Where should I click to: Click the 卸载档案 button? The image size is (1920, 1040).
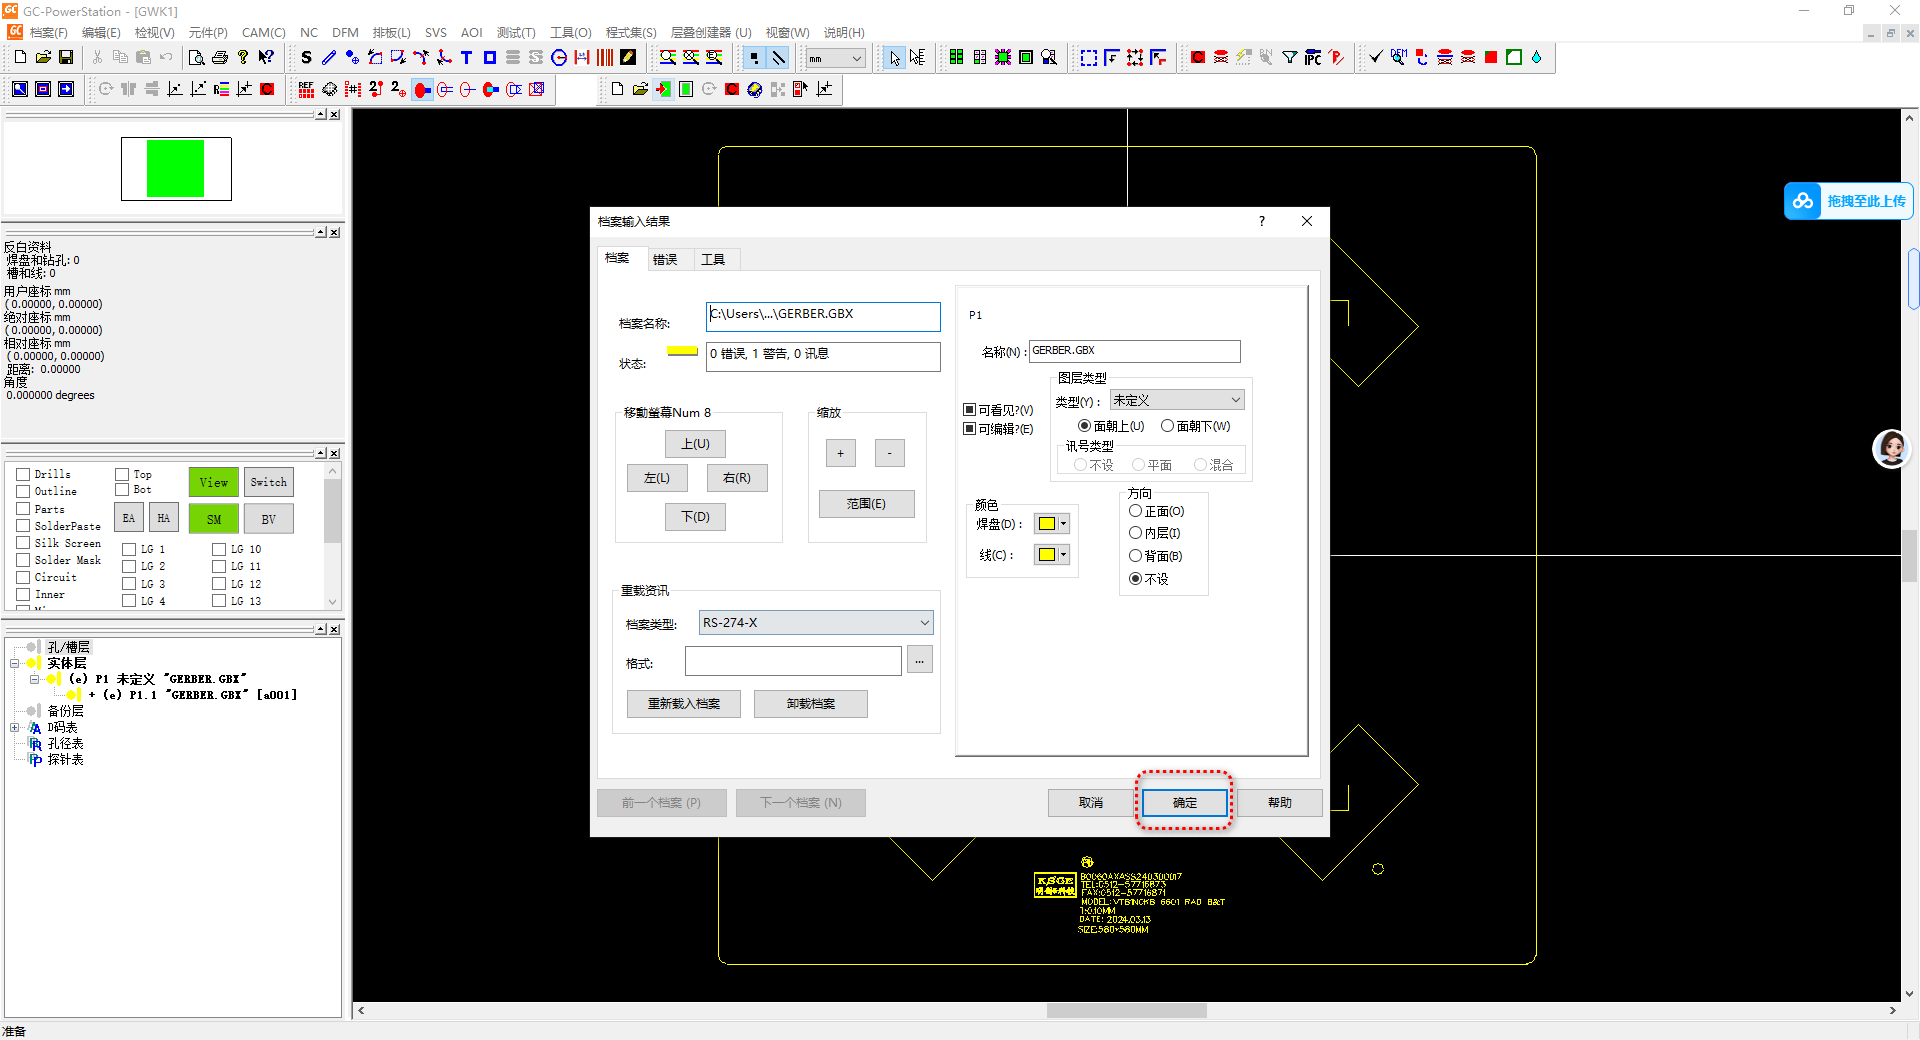[x=811, y=704]
